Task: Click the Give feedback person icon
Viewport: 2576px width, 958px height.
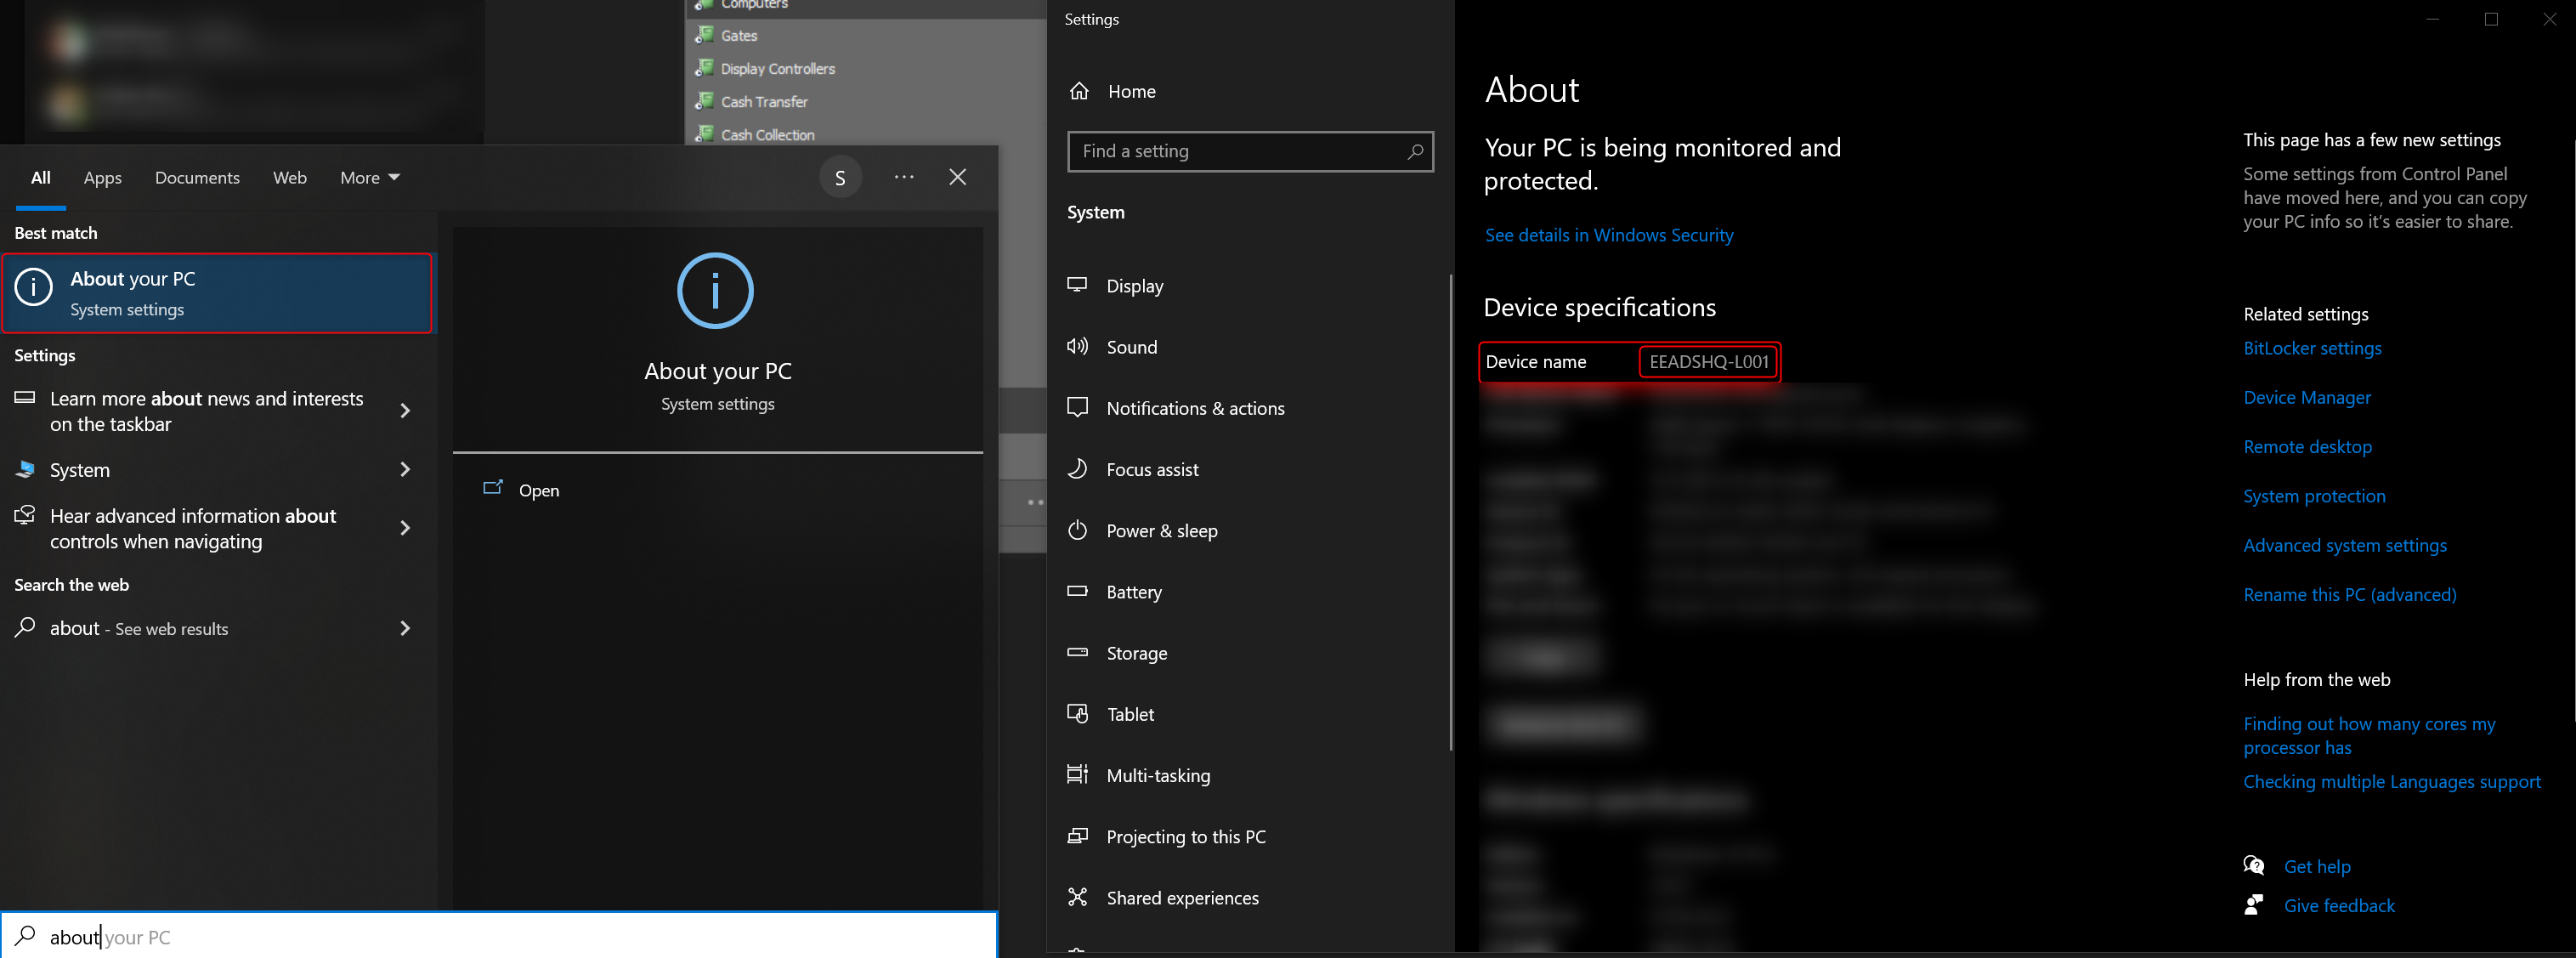Action: [x=2254, y=905]
